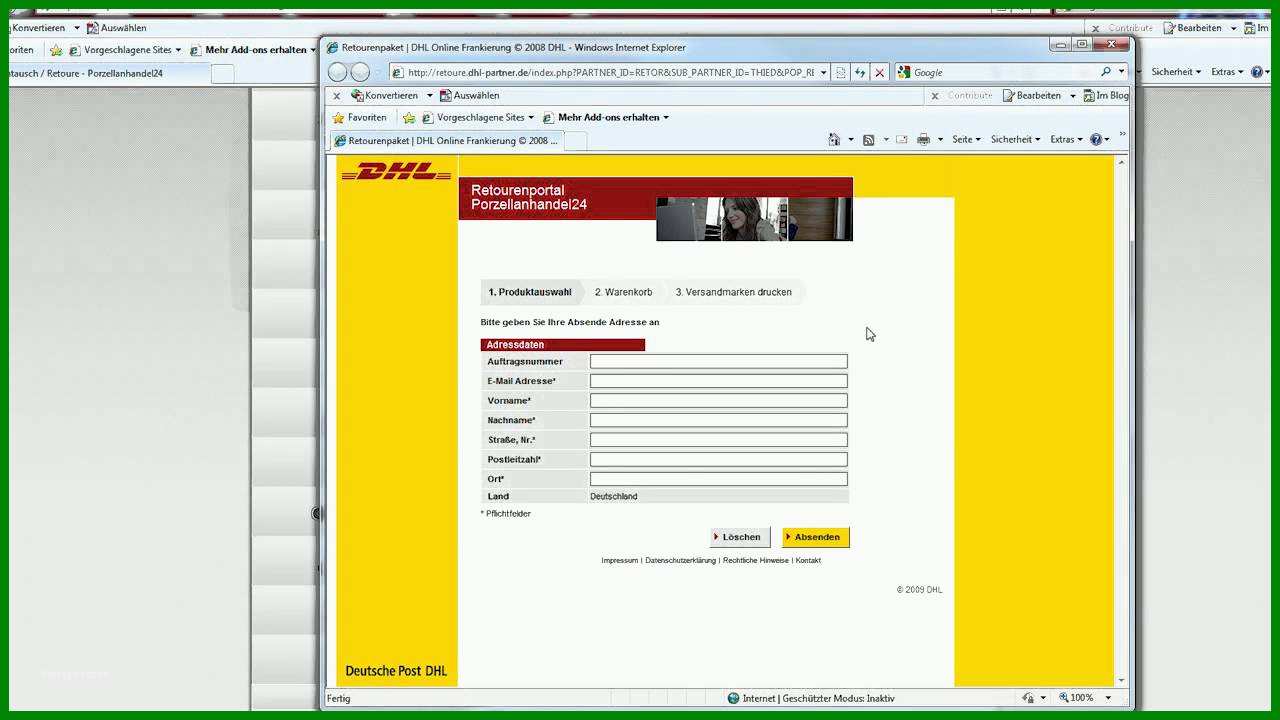
Task: Open the Extras menu in front window
Action: 1067,139
